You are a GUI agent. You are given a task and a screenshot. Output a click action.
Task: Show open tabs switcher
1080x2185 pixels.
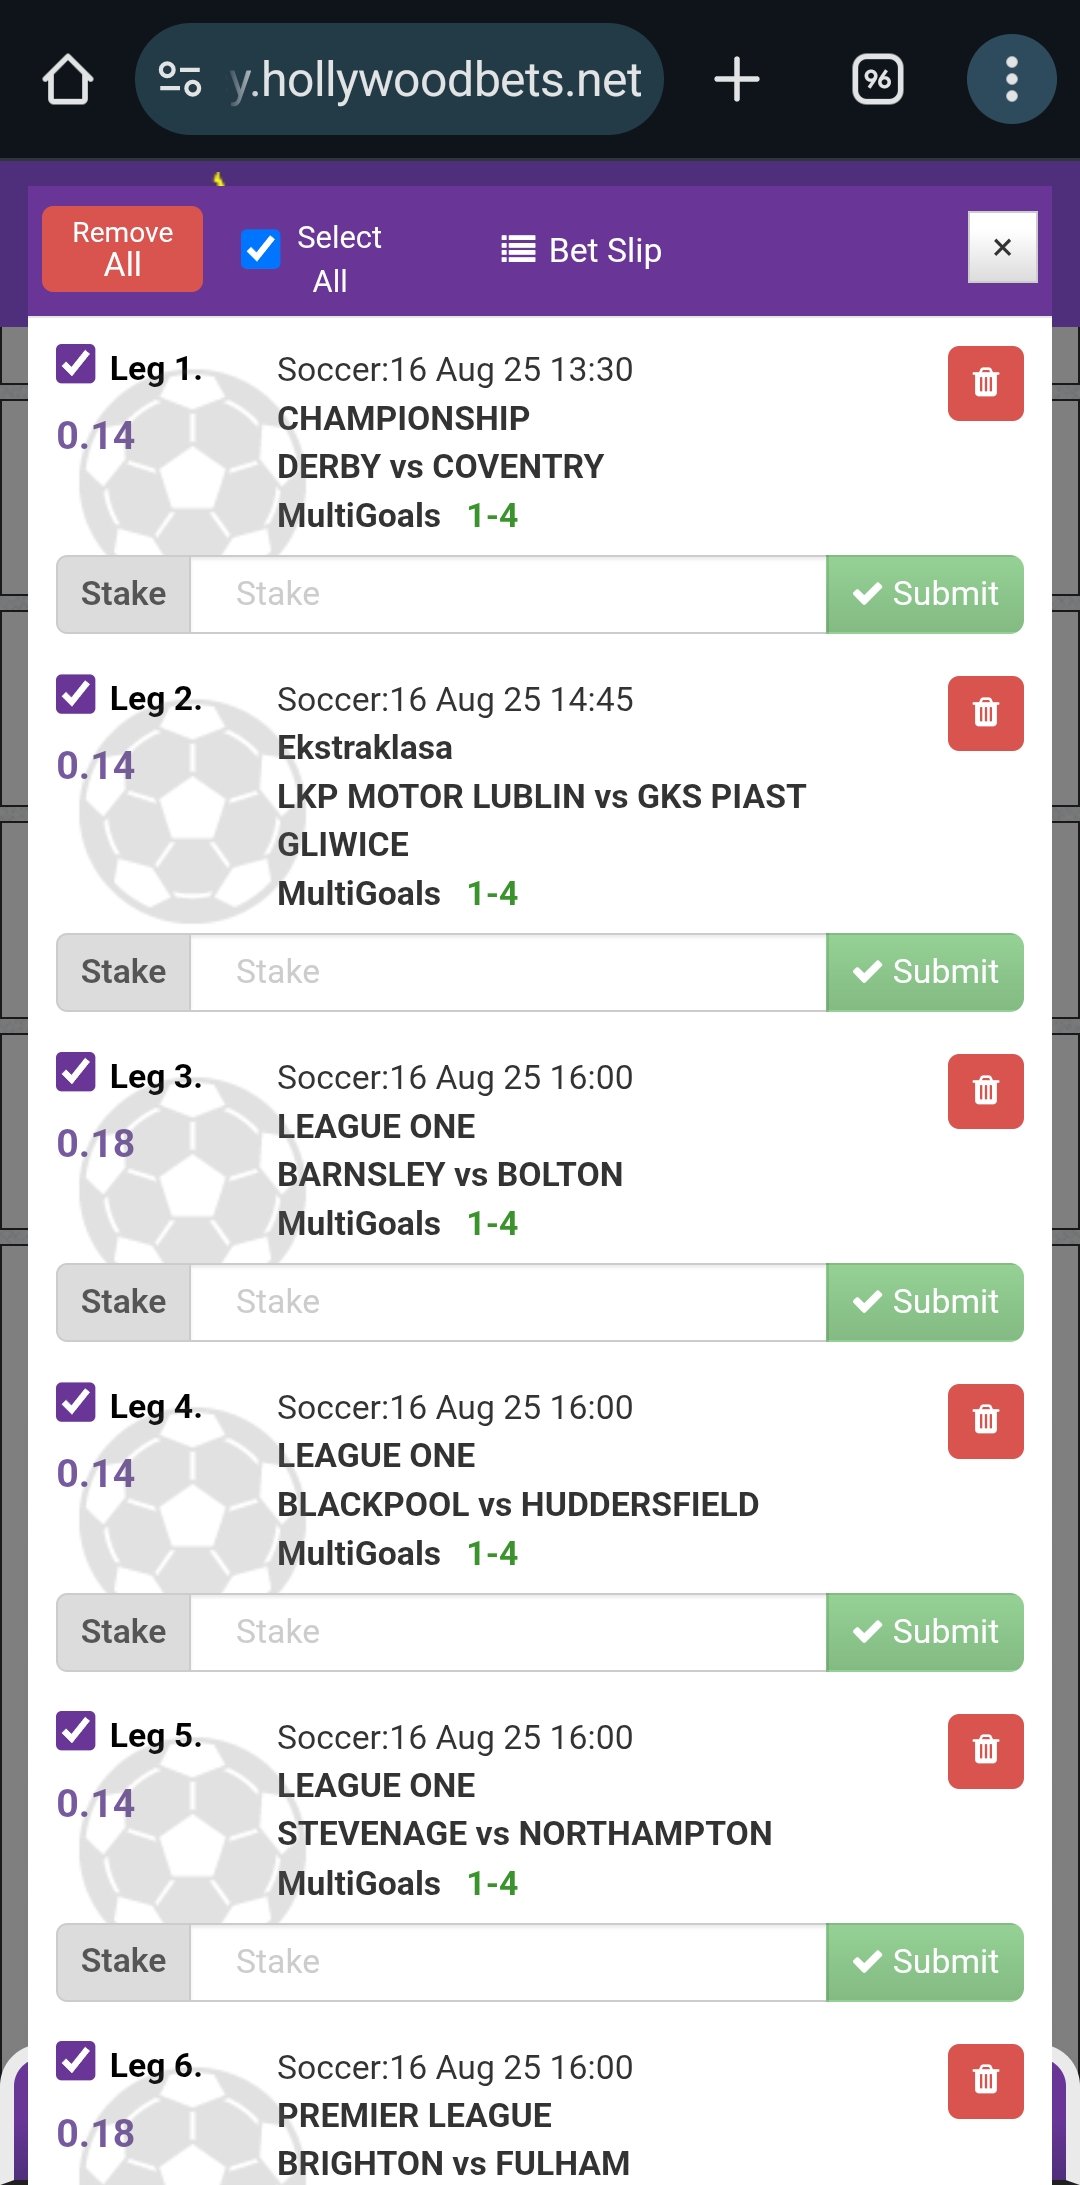[x=877, y=80]
